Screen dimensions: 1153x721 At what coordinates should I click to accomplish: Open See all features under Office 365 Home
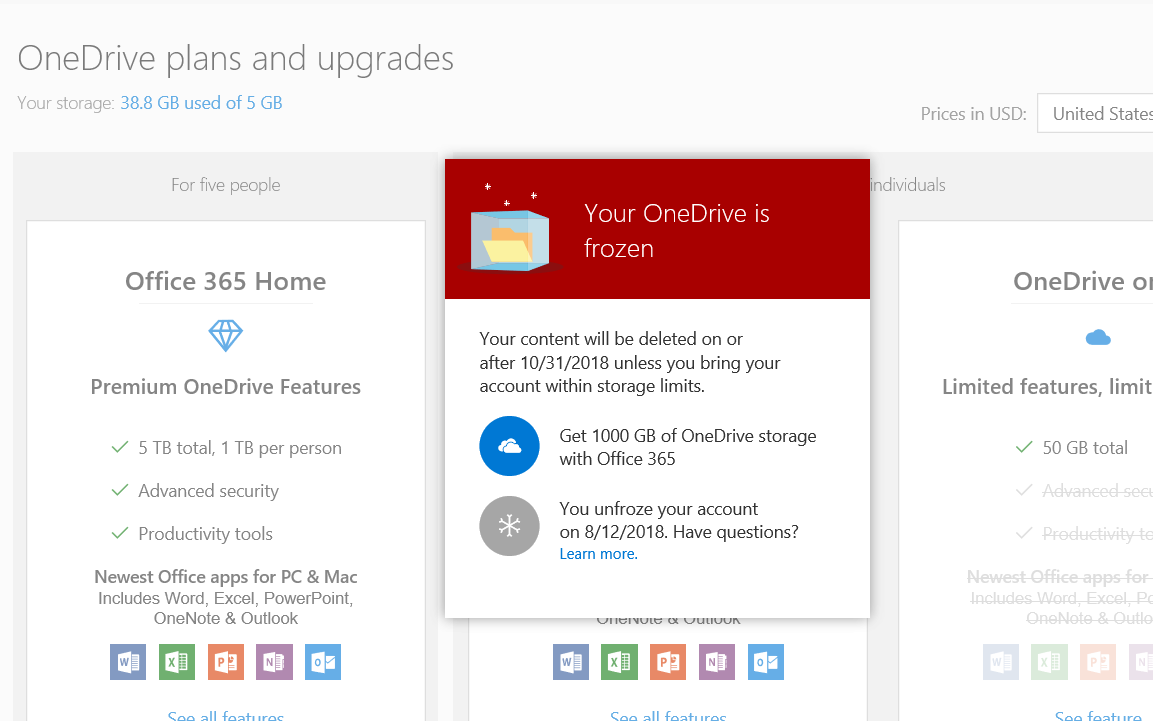(x=226, y=716)
